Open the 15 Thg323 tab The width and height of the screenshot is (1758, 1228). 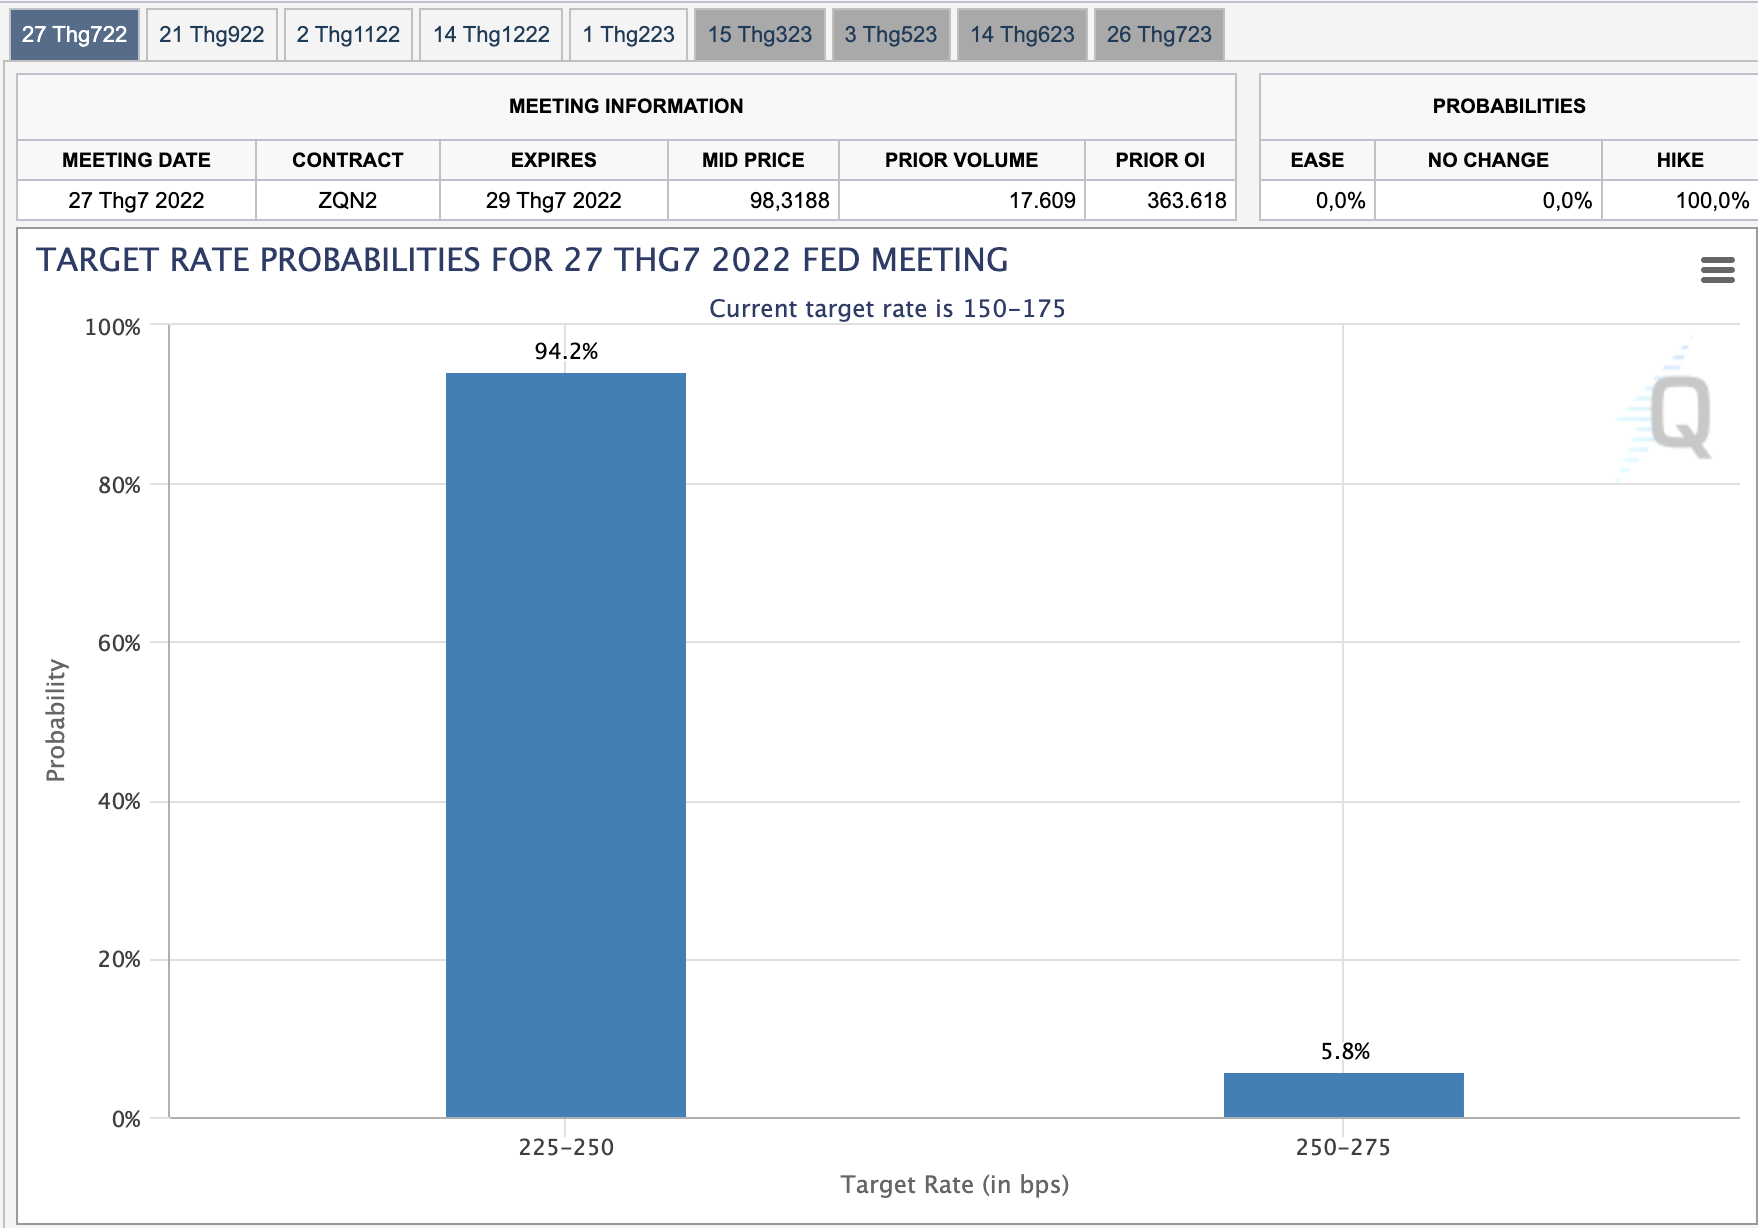point(760,35)
